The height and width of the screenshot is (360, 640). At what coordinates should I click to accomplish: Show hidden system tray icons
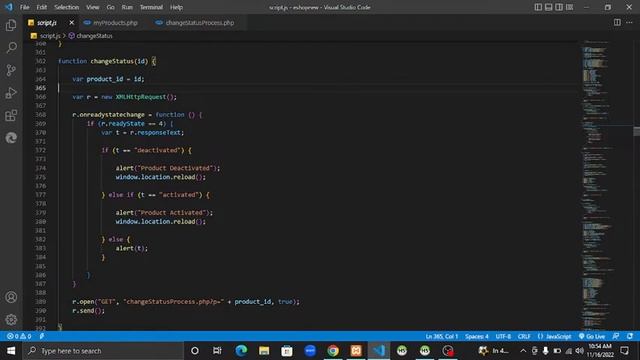(x=523, y=351)
